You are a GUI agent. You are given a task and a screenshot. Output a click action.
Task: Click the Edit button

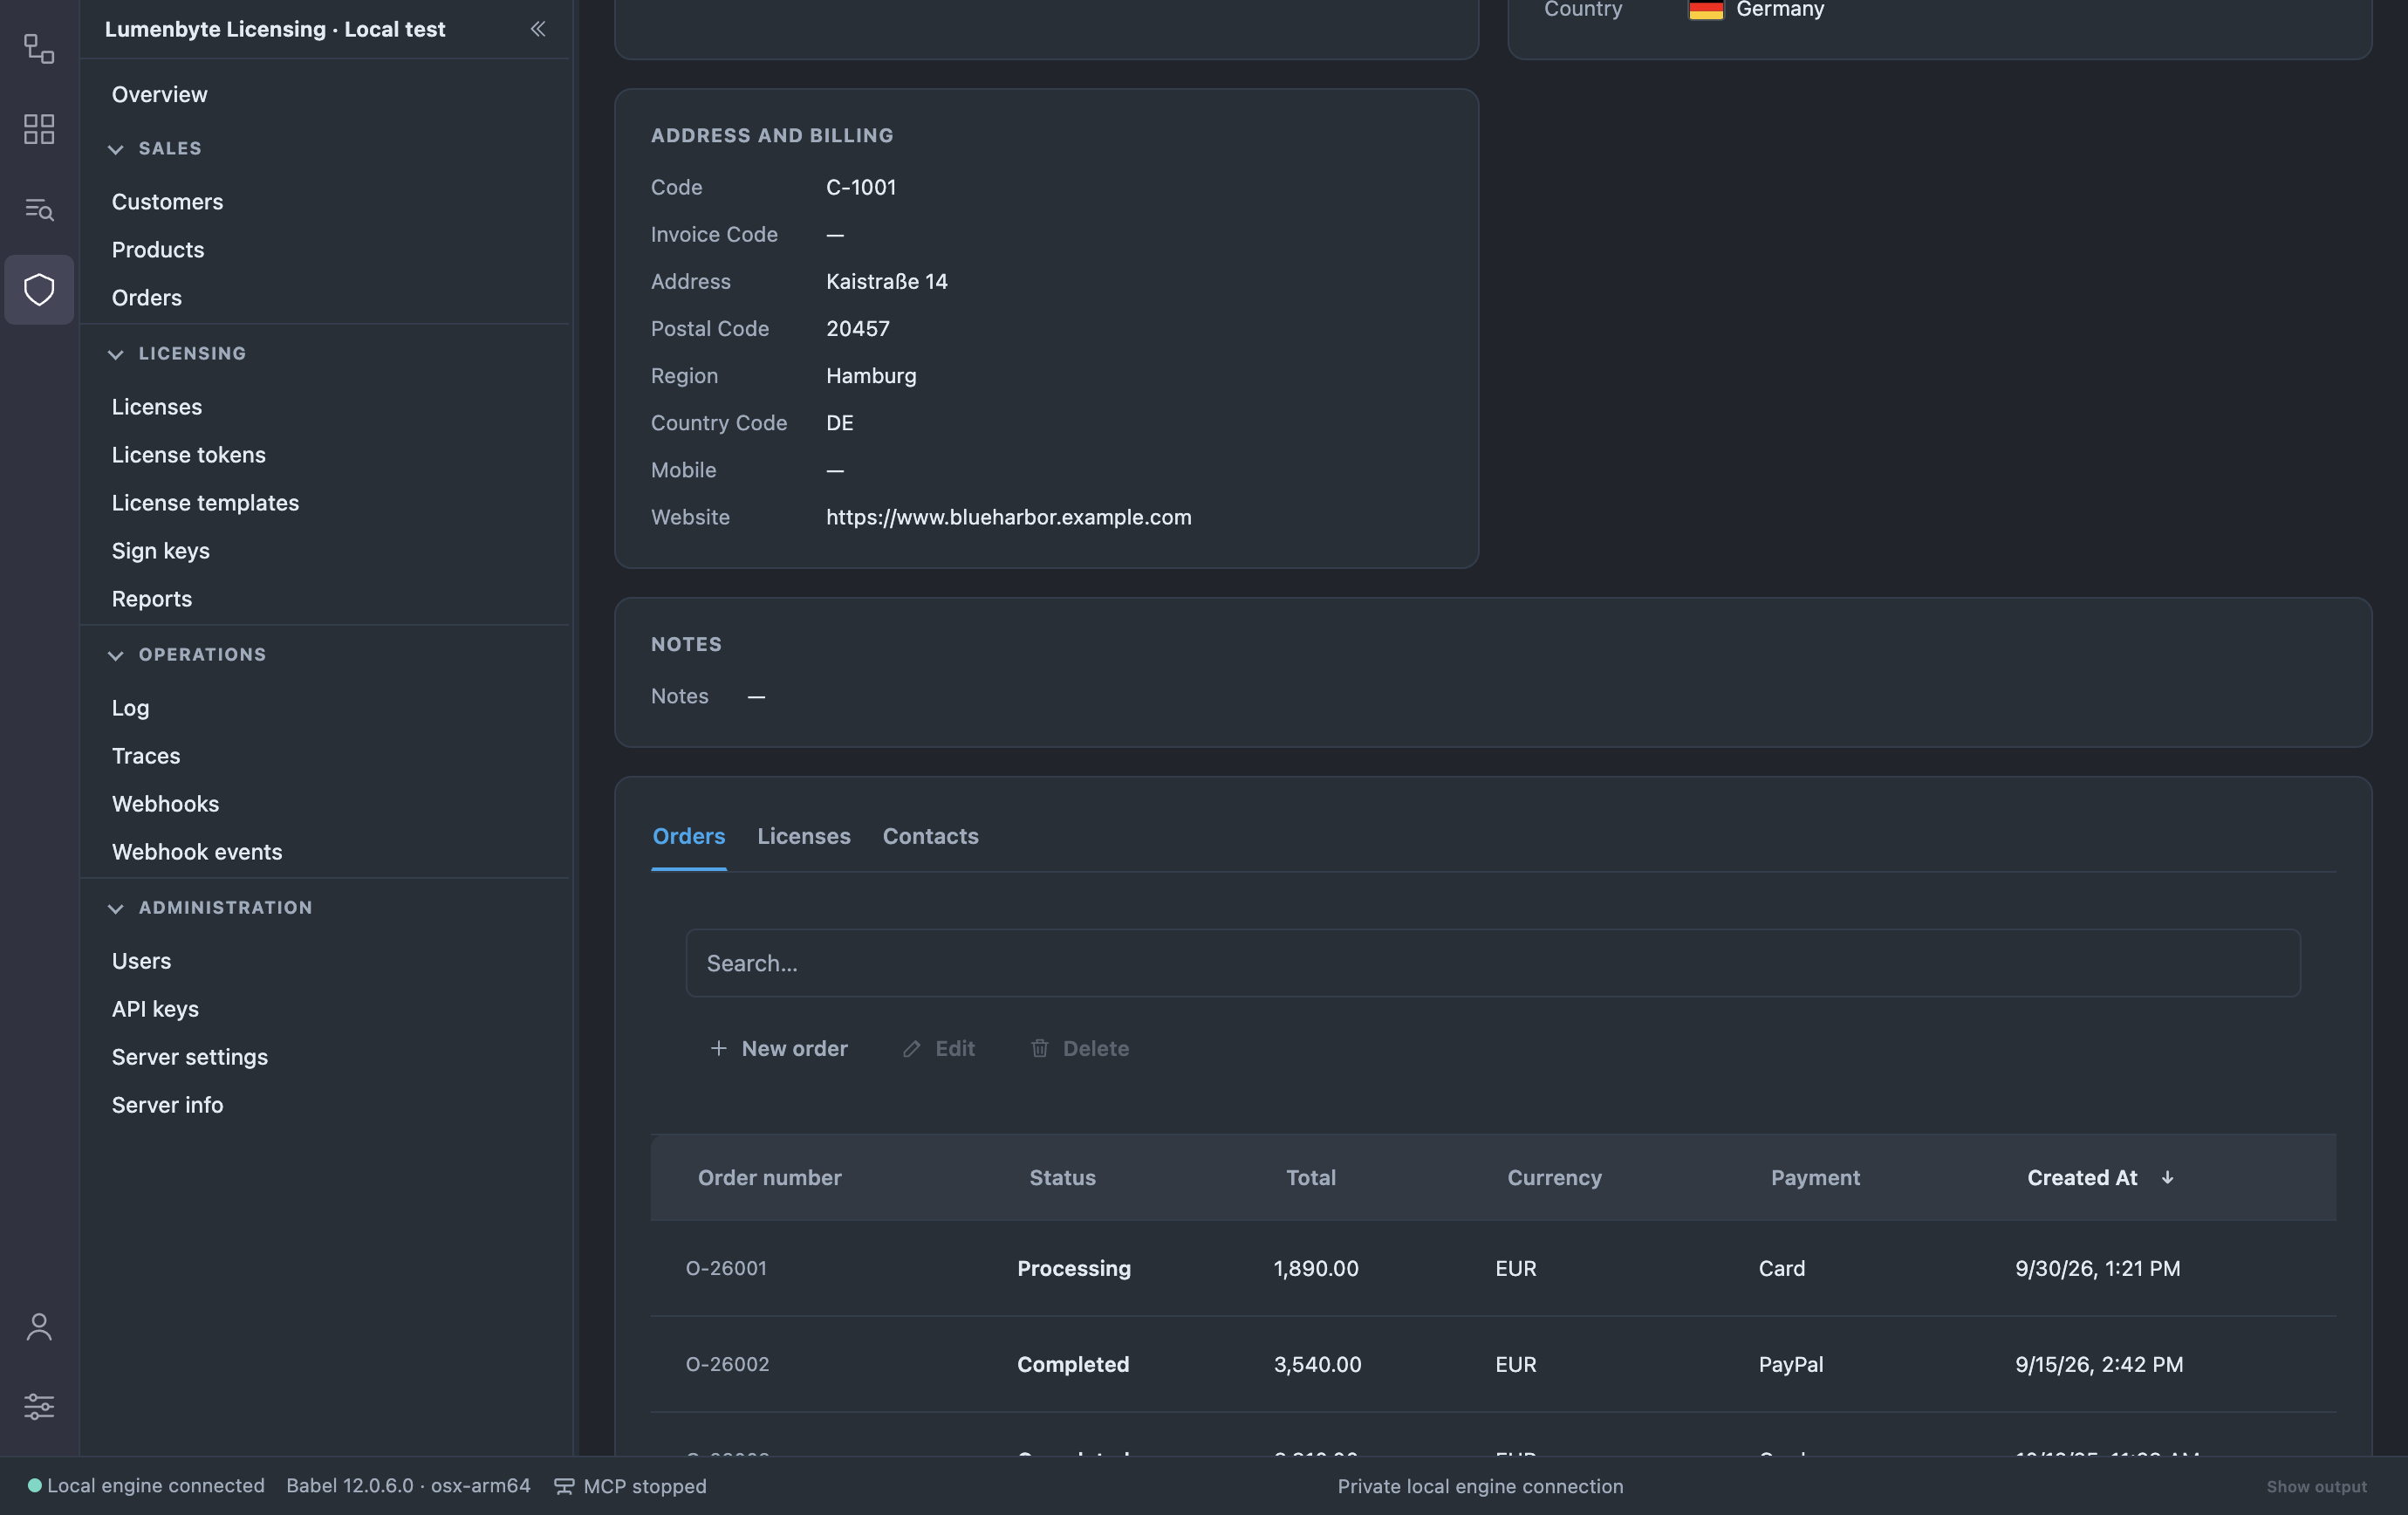point(938,1048)
